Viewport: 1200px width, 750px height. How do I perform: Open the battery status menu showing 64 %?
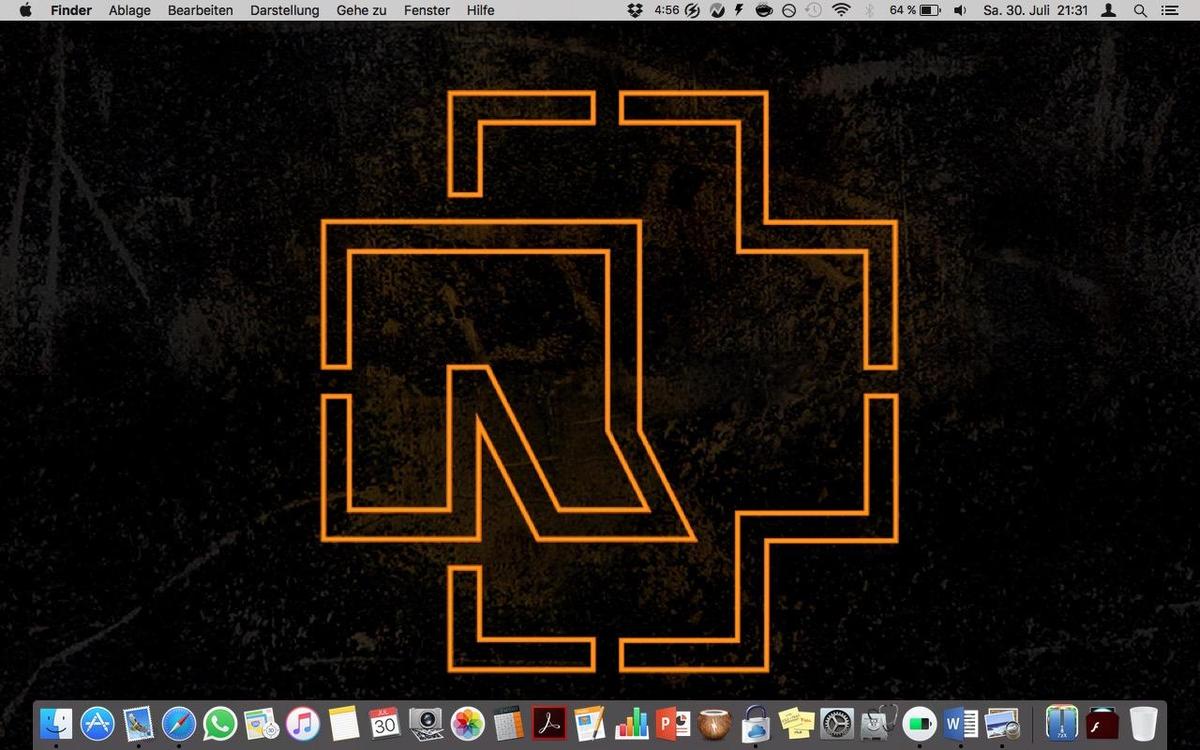click(x=915, y=10)
